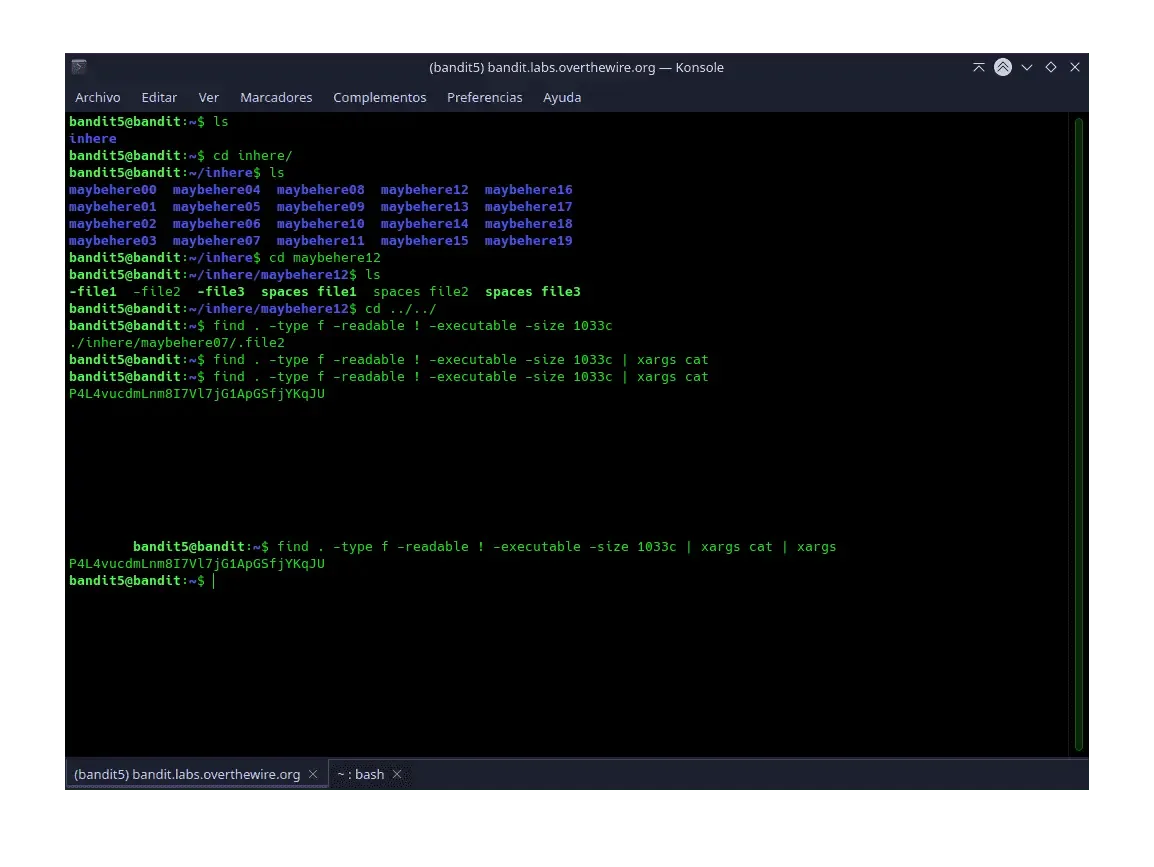The width and height of the screenshot is (1154, 867).
Task: Click the 'spaces file1' entry
Action: (x=309, y=291)
